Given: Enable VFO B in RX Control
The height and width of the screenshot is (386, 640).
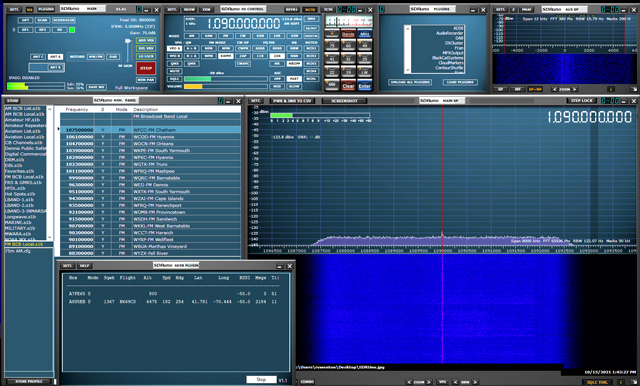Looking at the screenshot, I should (174, 56).
